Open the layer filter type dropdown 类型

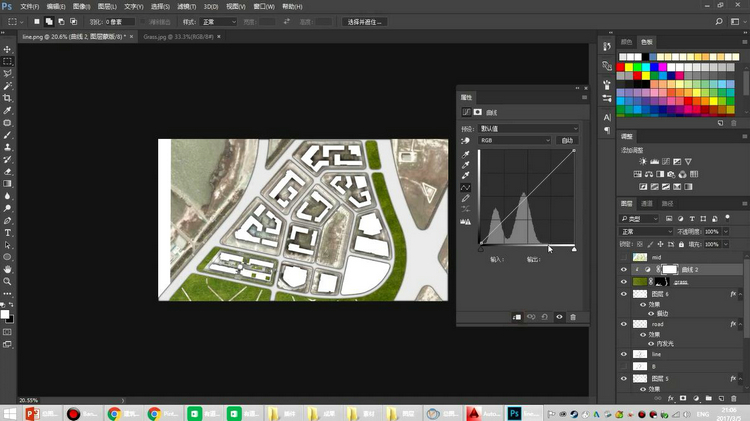click(x=640, y=219)
